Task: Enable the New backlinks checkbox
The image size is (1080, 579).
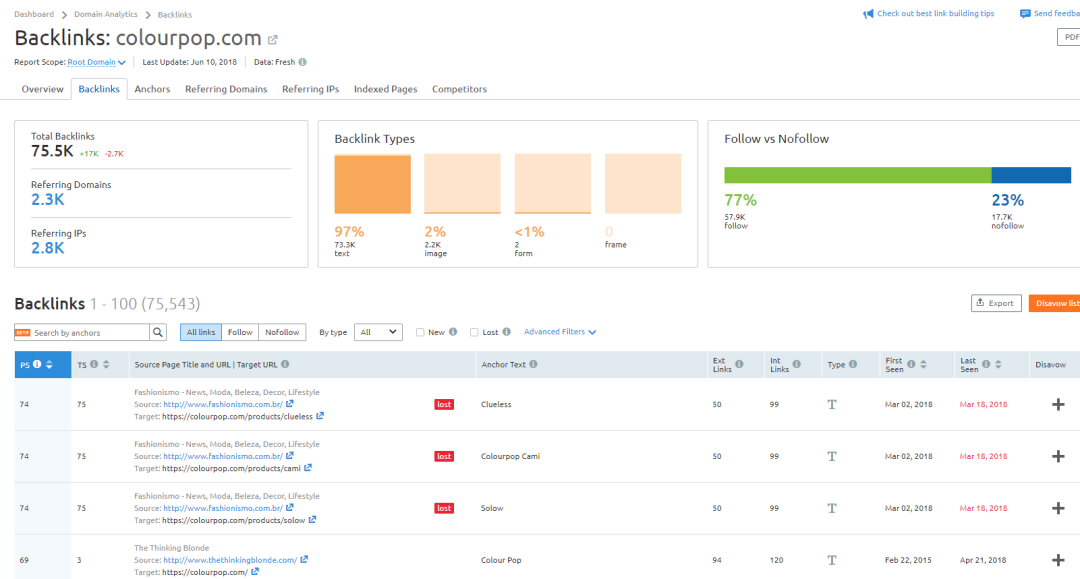Action: click(420, 333)
